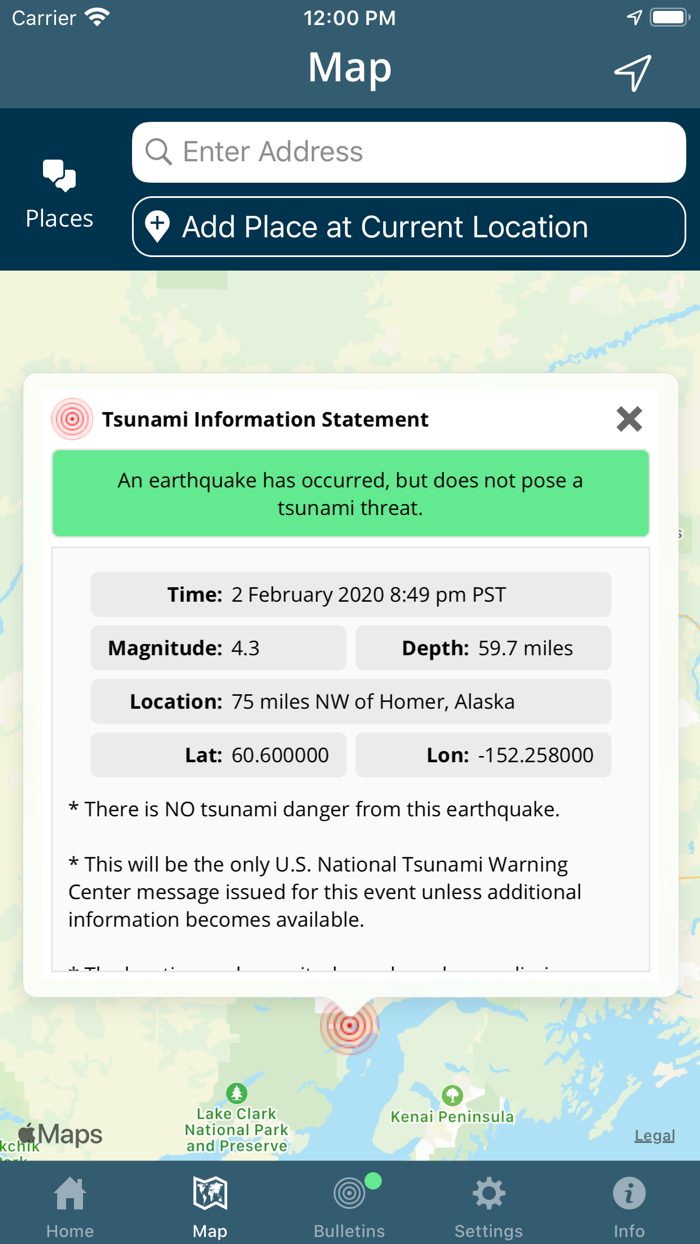The image size is (700, 1244).
Task: Tap the pin icon inside Add Place button
Action: (160, 227)
